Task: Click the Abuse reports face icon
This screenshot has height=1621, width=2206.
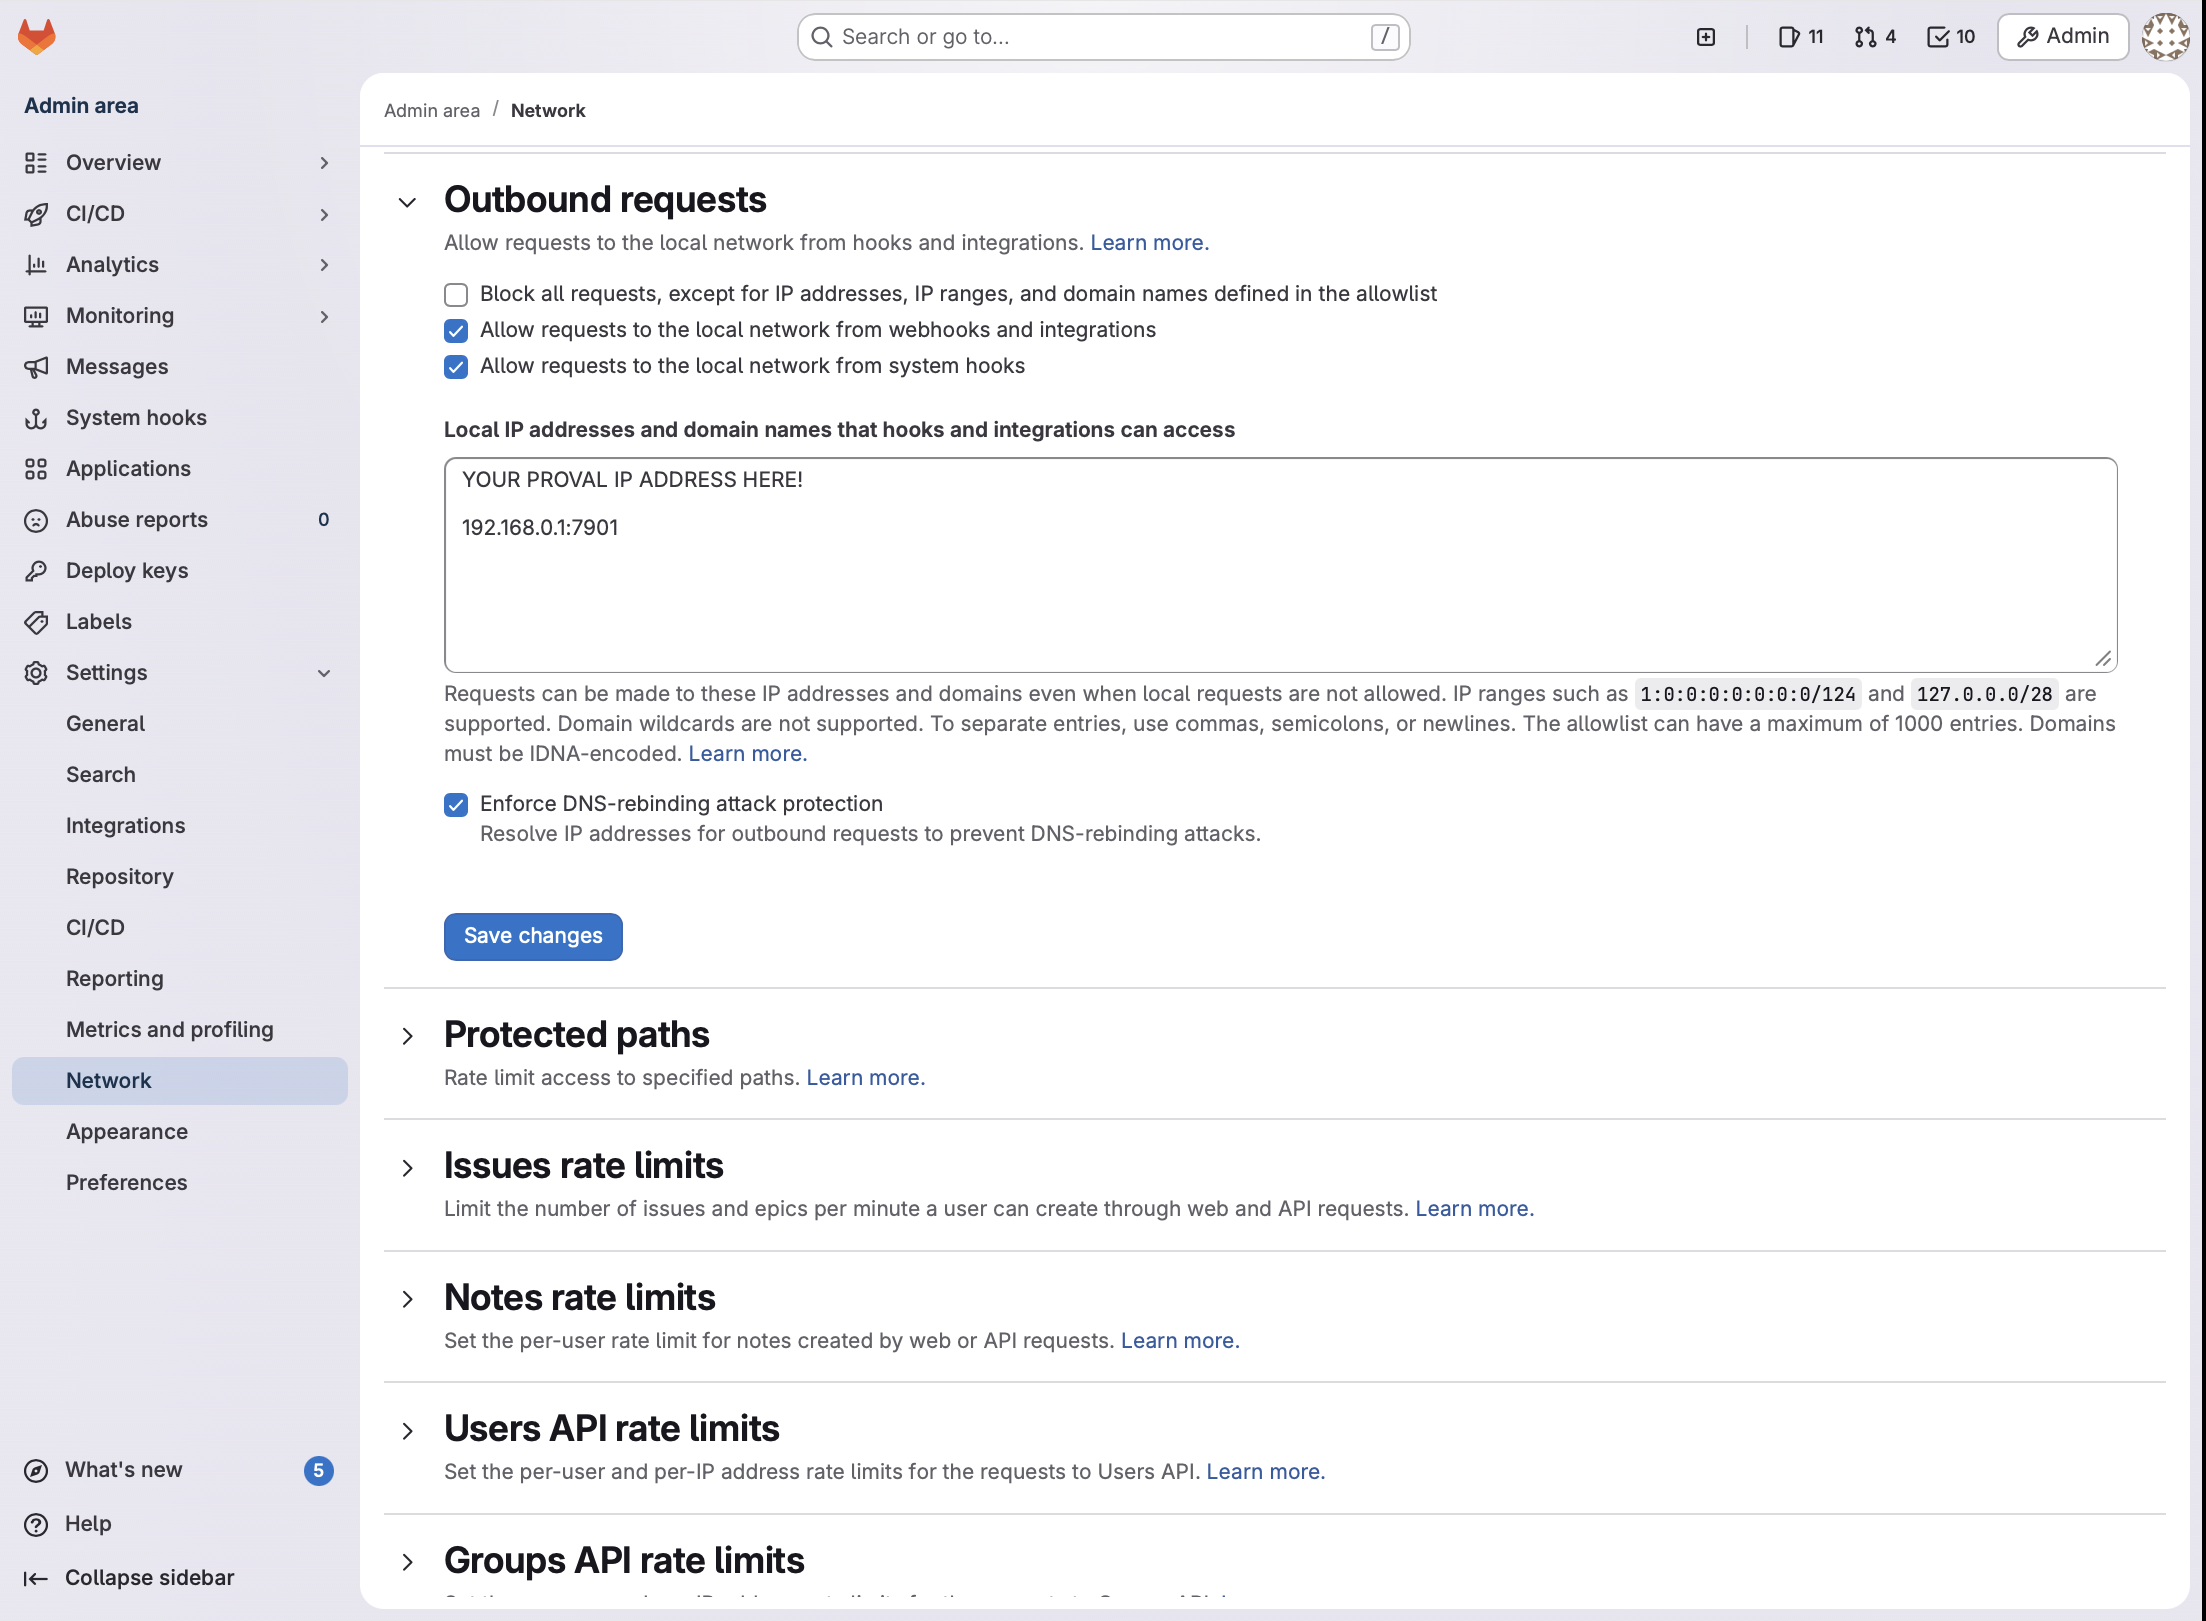Action: tap(36, 520)
